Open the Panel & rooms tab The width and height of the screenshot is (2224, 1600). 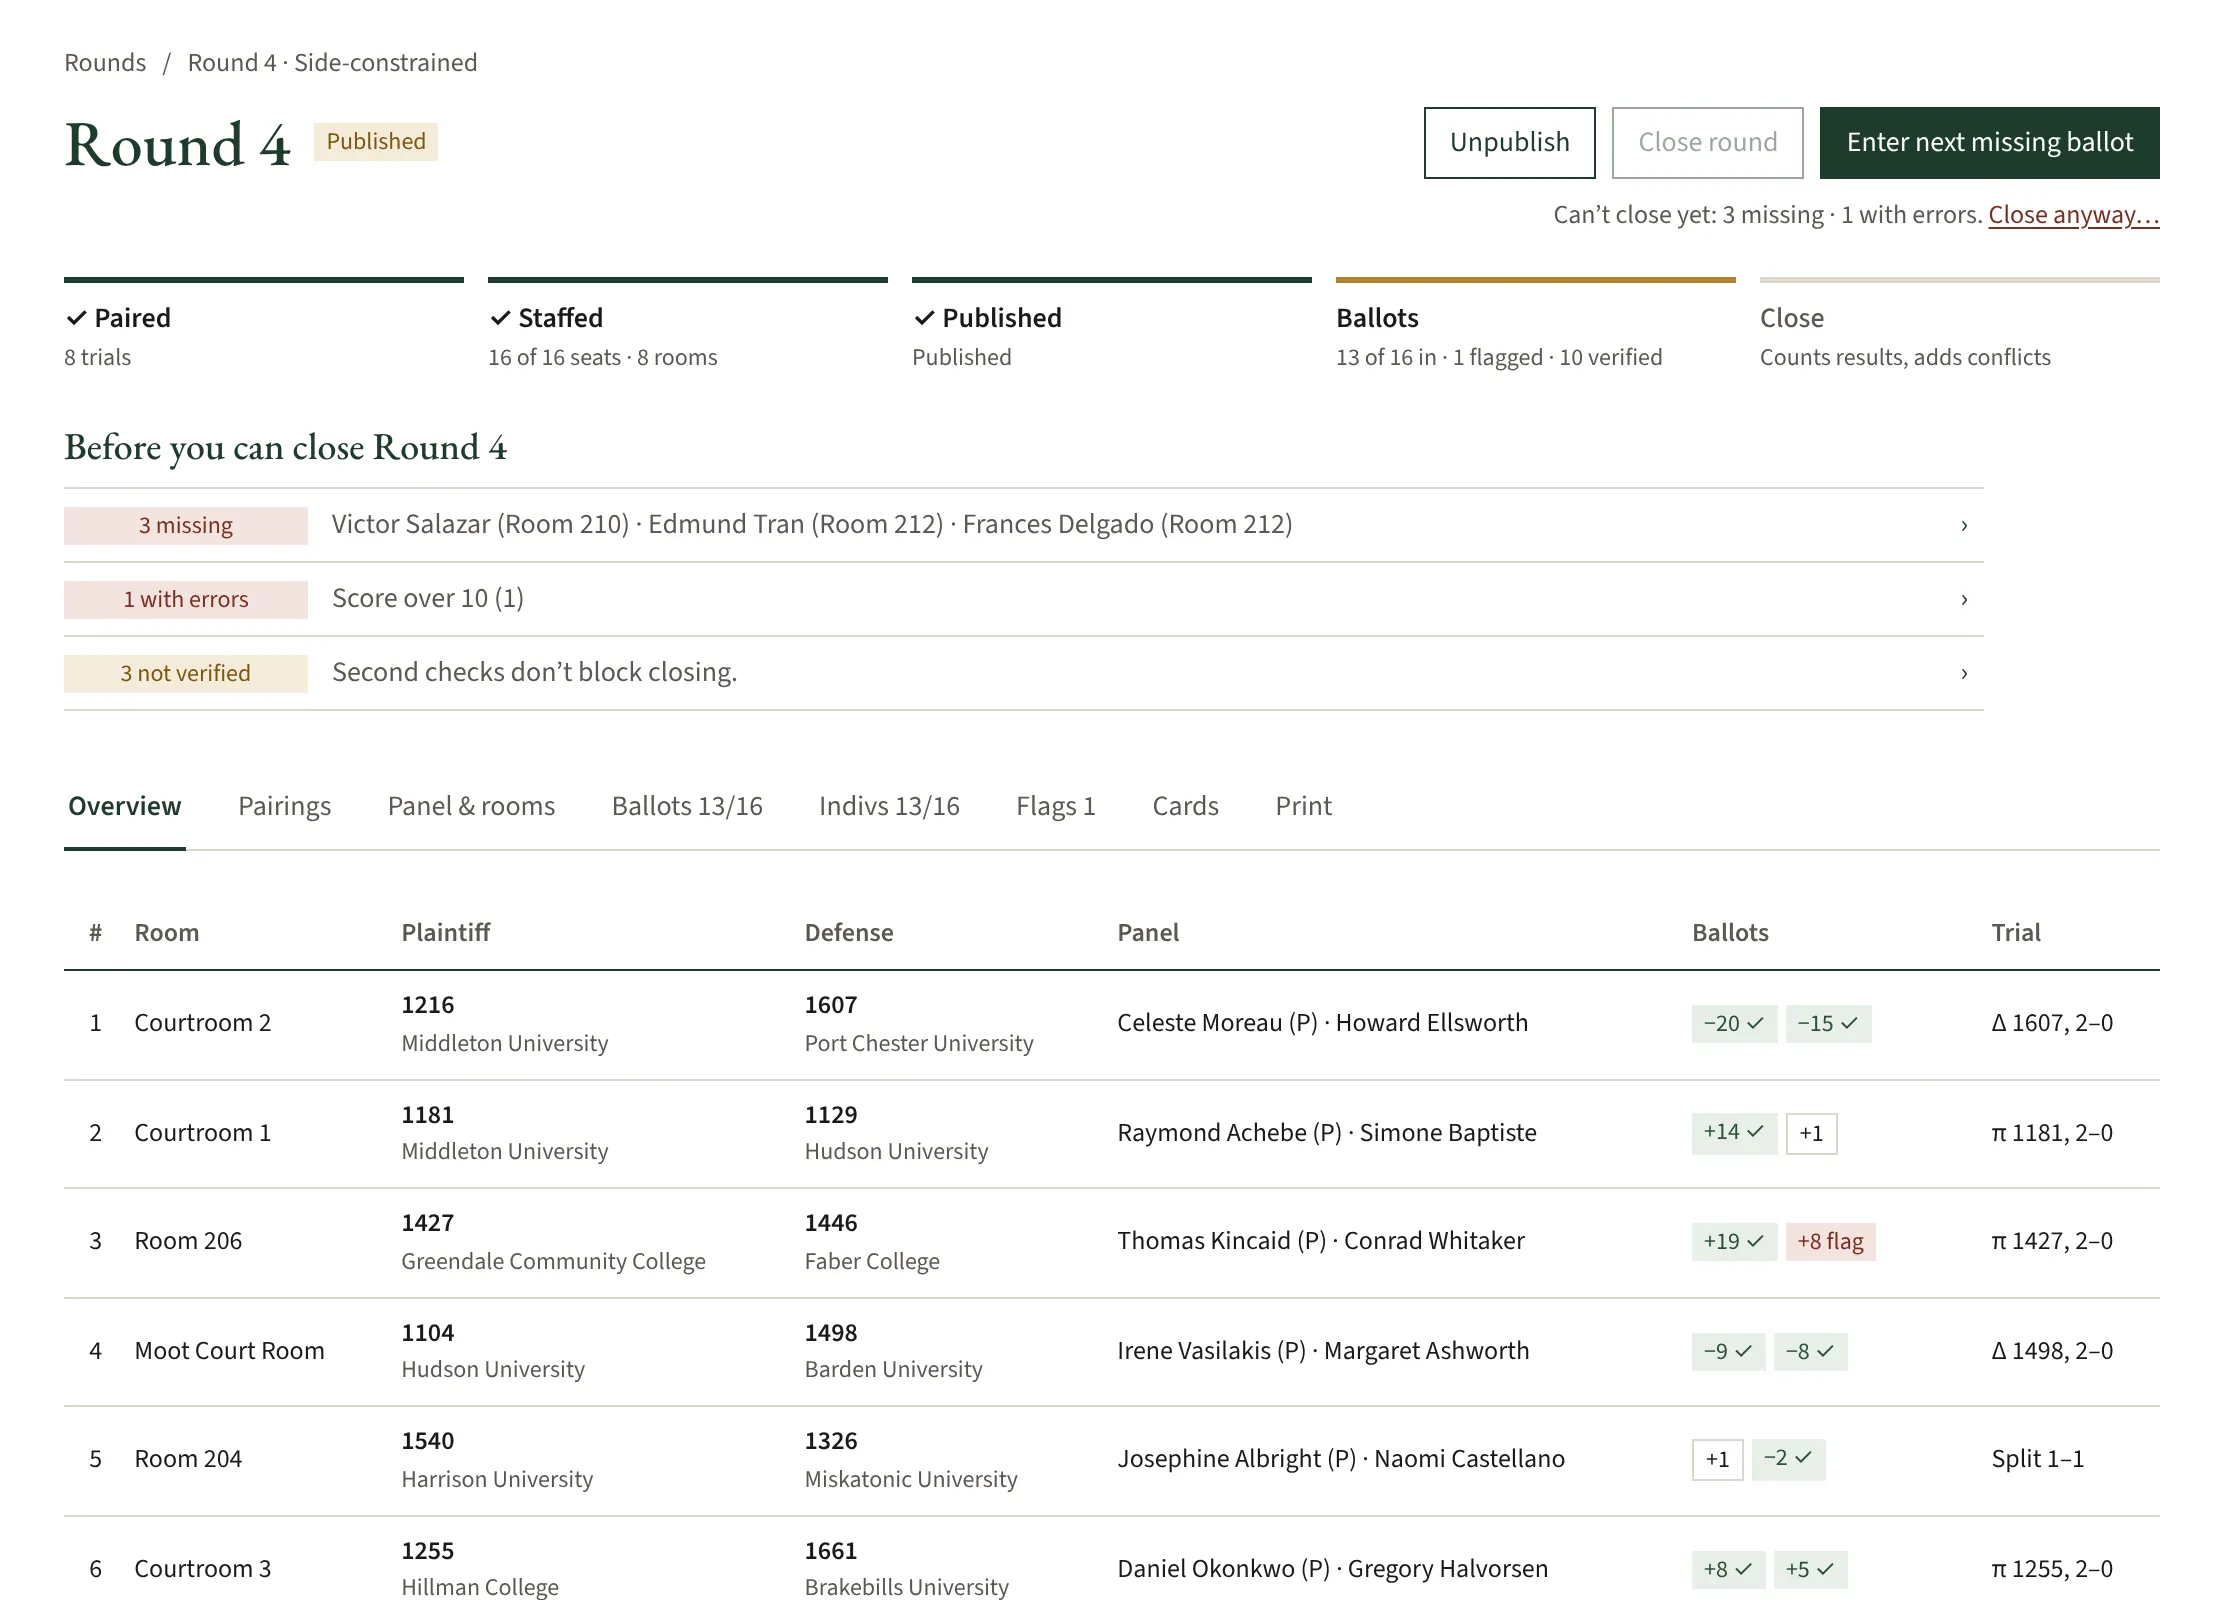click(471, 806)
